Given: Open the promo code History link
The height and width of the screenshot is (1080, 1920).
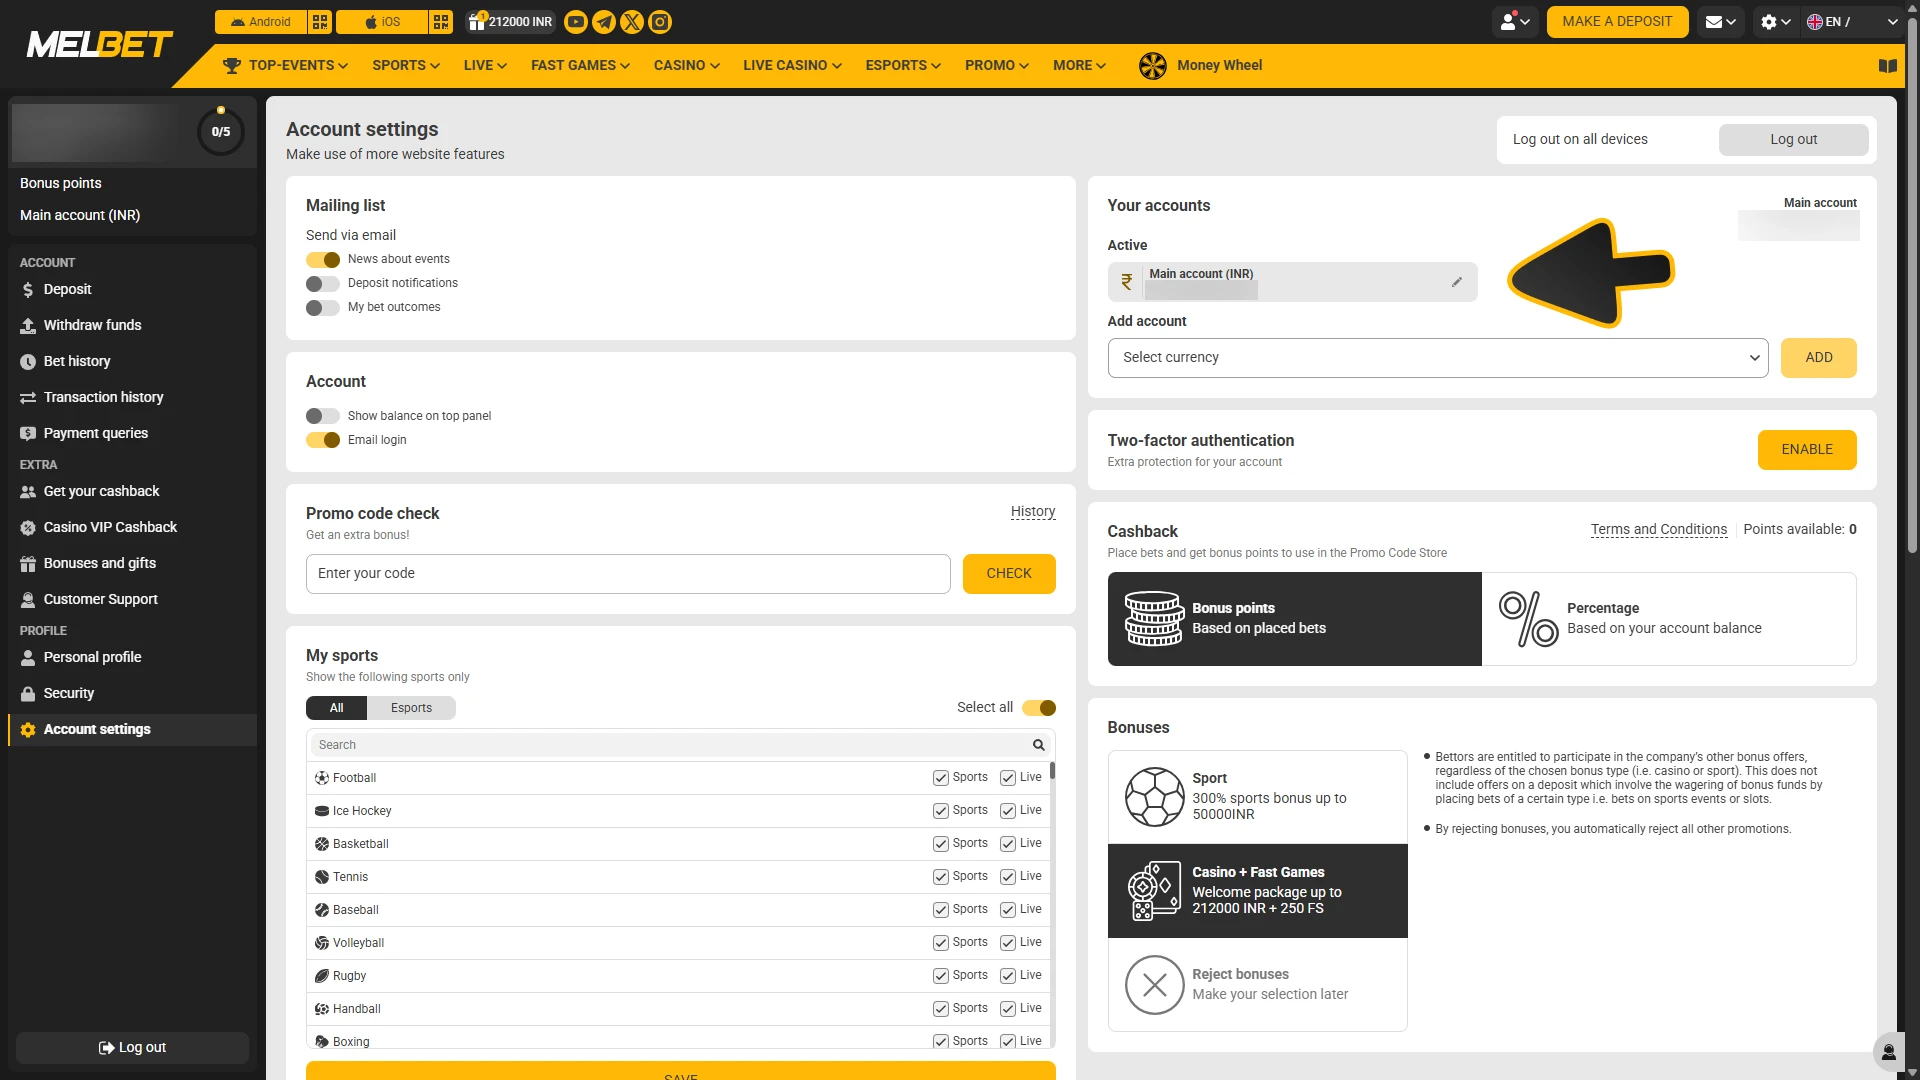Looking at the screenshot, I should 1033,512.
